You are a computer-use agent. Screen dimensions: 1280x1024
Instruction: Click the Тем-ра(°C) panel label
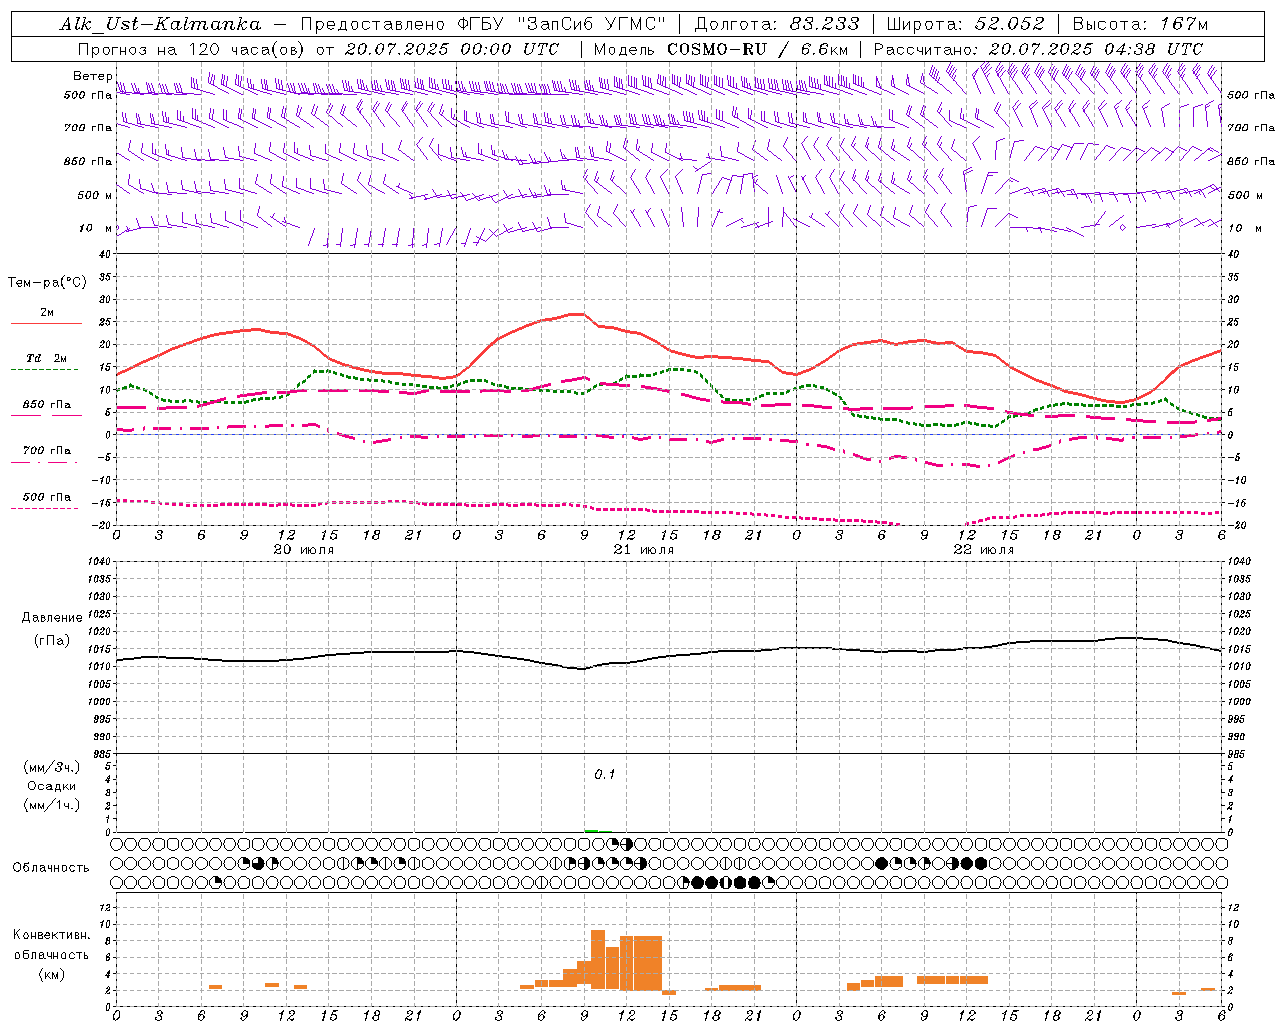coord(47,283)
